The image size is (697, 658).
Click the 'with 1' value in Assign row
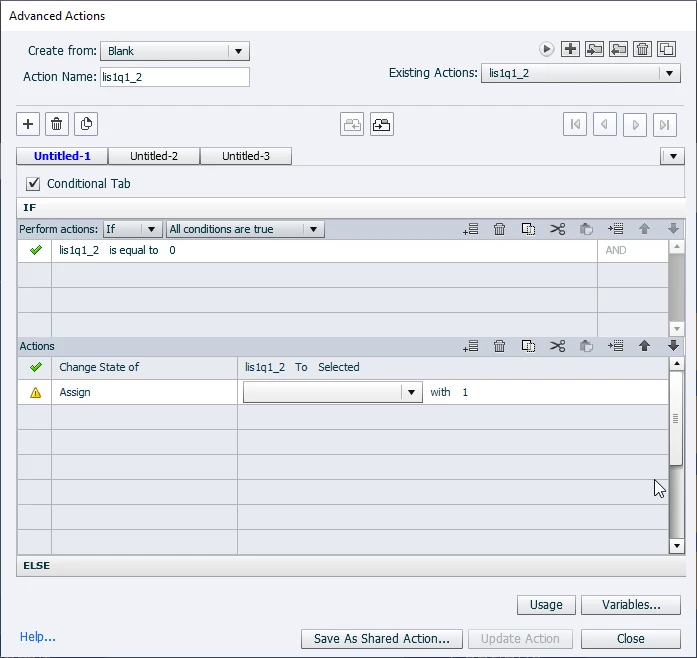pos(449,392)
